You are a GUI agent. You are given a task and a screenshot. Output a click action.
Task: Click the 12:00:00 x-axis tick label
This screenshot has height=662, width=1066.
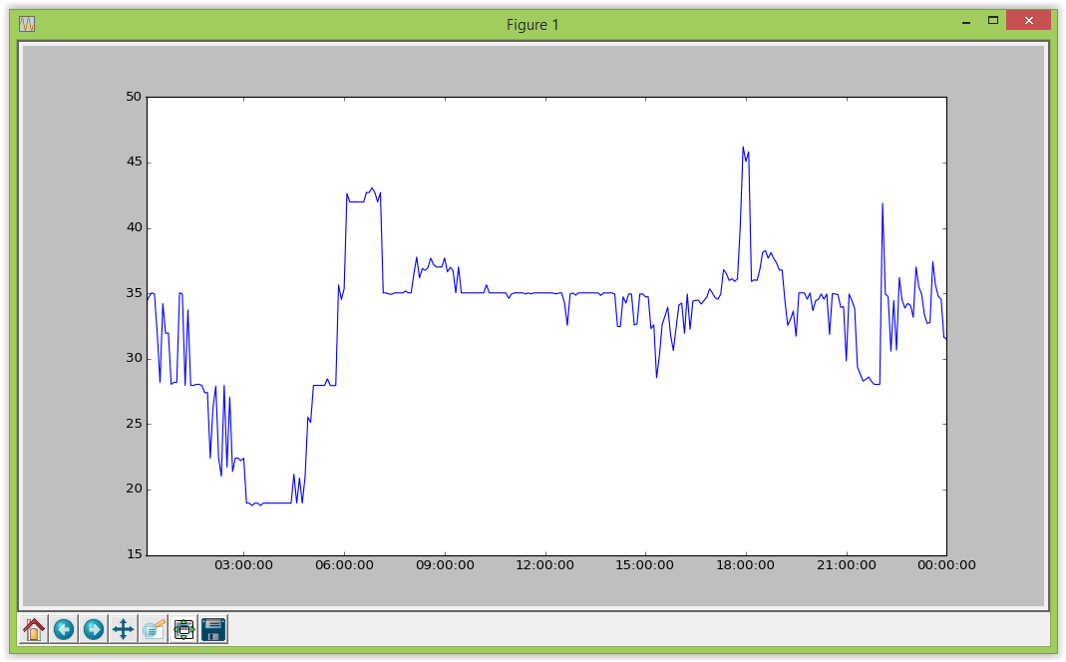click(x=545, y=565)
